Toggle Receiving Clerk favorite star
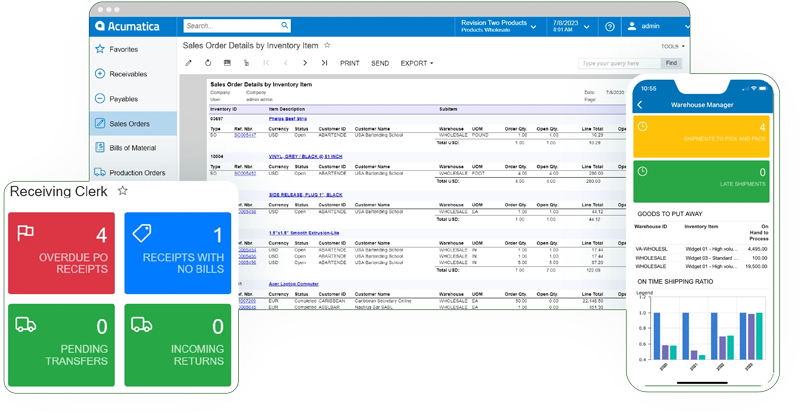 (122, 191)
